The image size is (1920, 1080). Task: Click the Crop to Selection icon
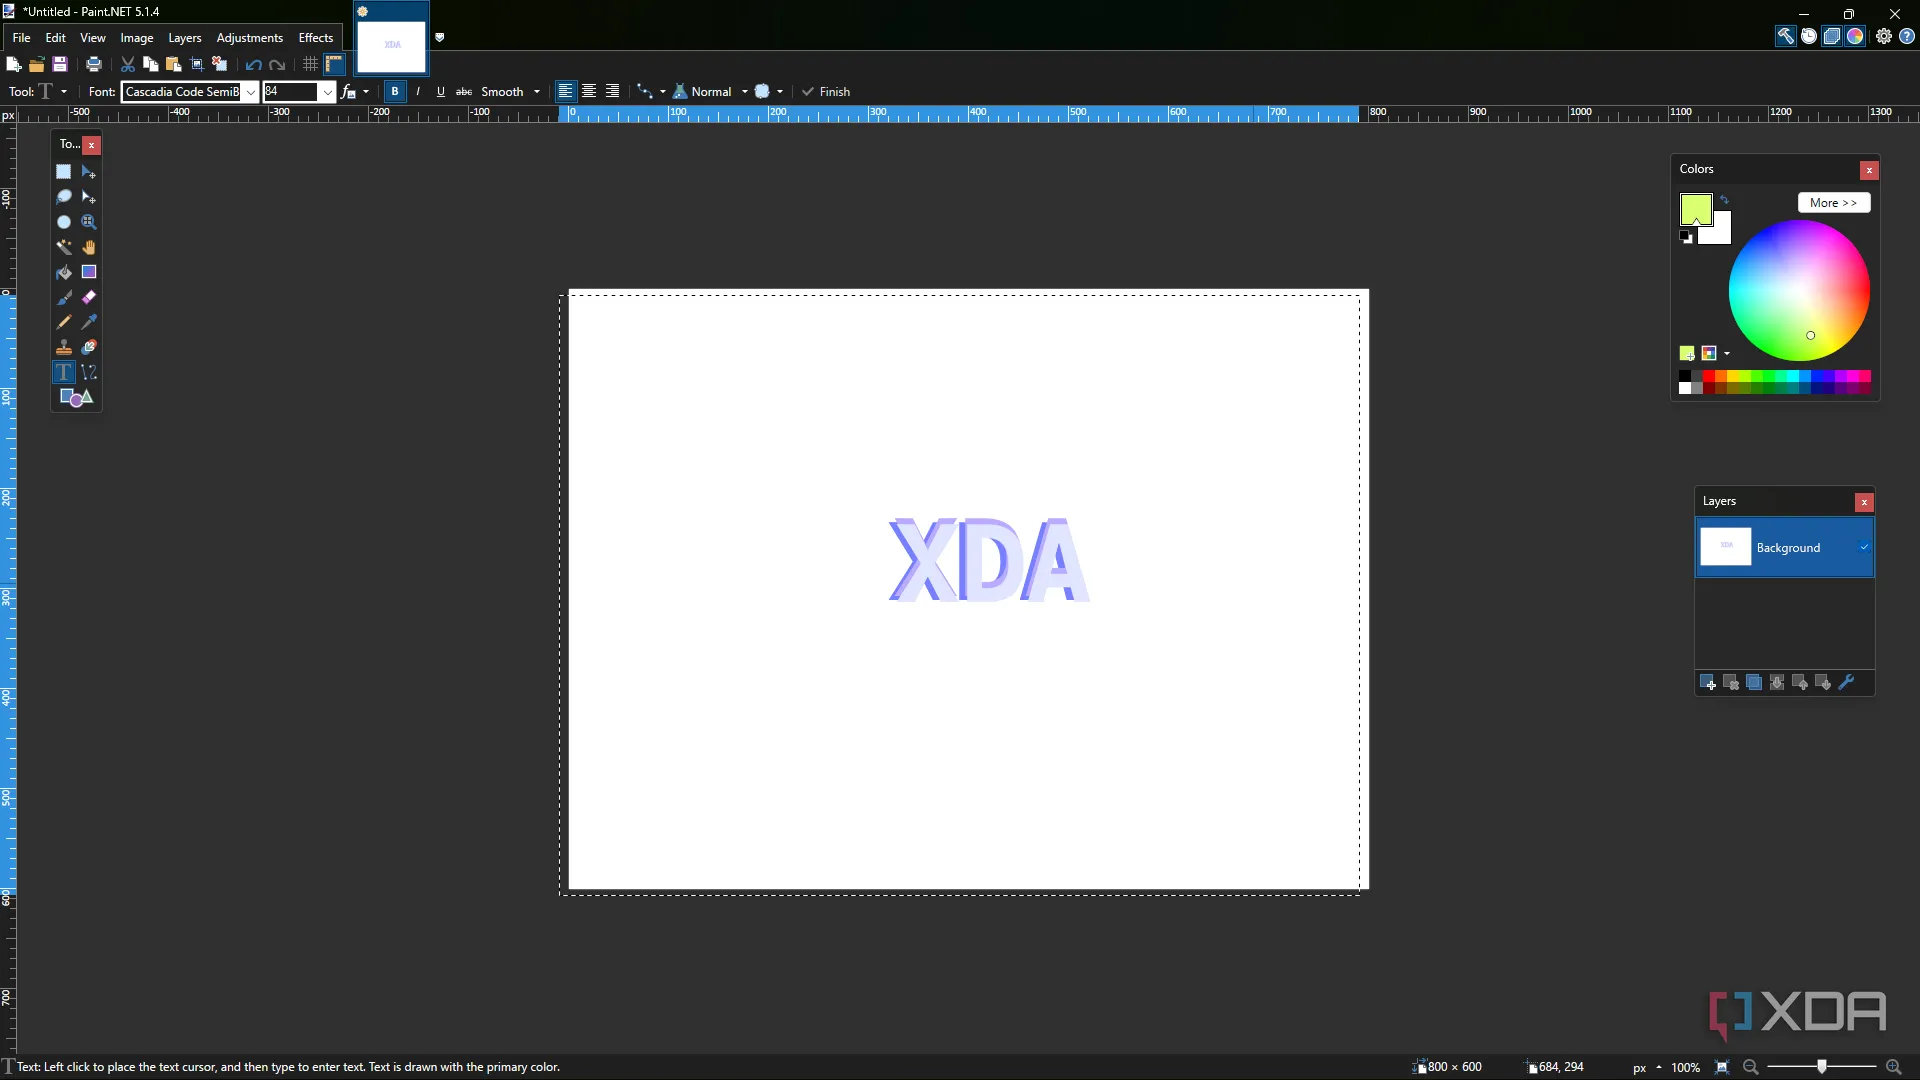tap(197, 65)
